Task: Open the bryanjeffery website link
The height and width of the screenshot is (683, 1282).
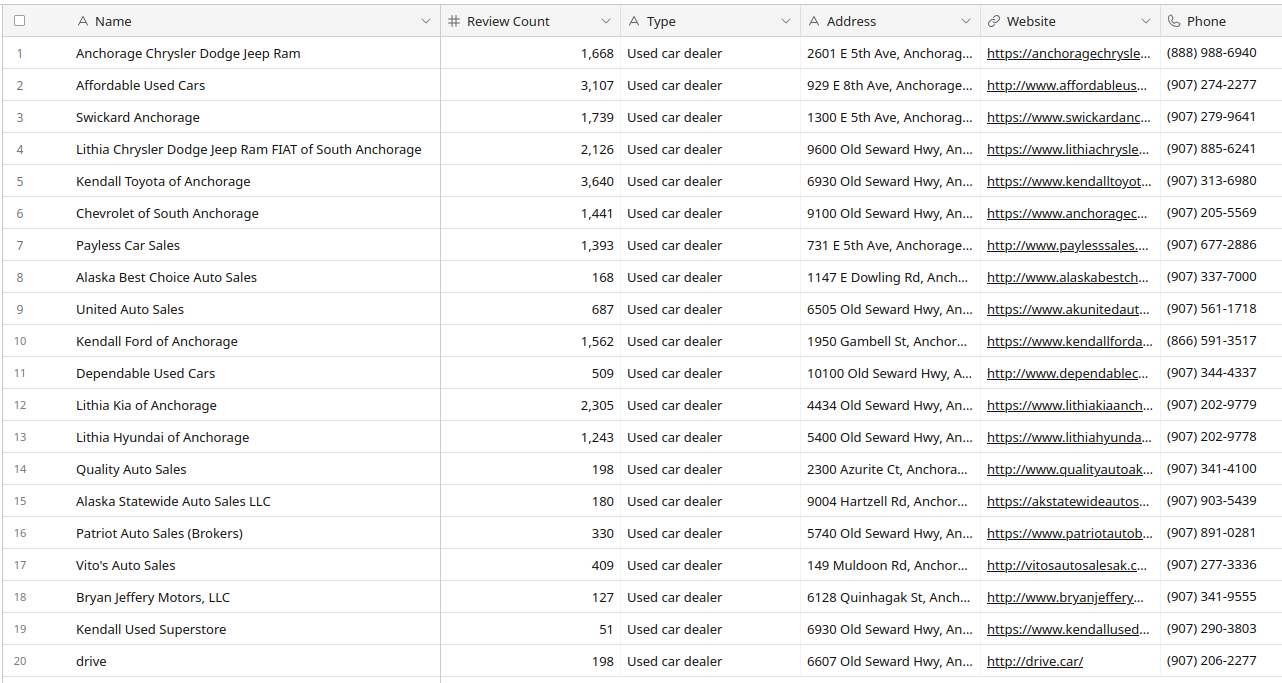Action: click(x=1066, y=597)
